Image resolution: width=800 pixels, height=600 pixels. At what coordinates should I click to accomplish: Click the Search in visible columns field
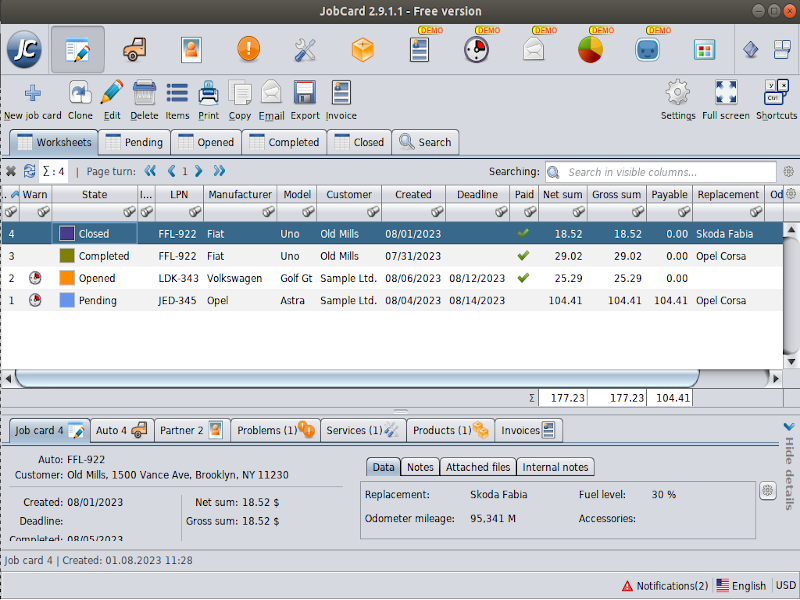[x=661, y=172]
